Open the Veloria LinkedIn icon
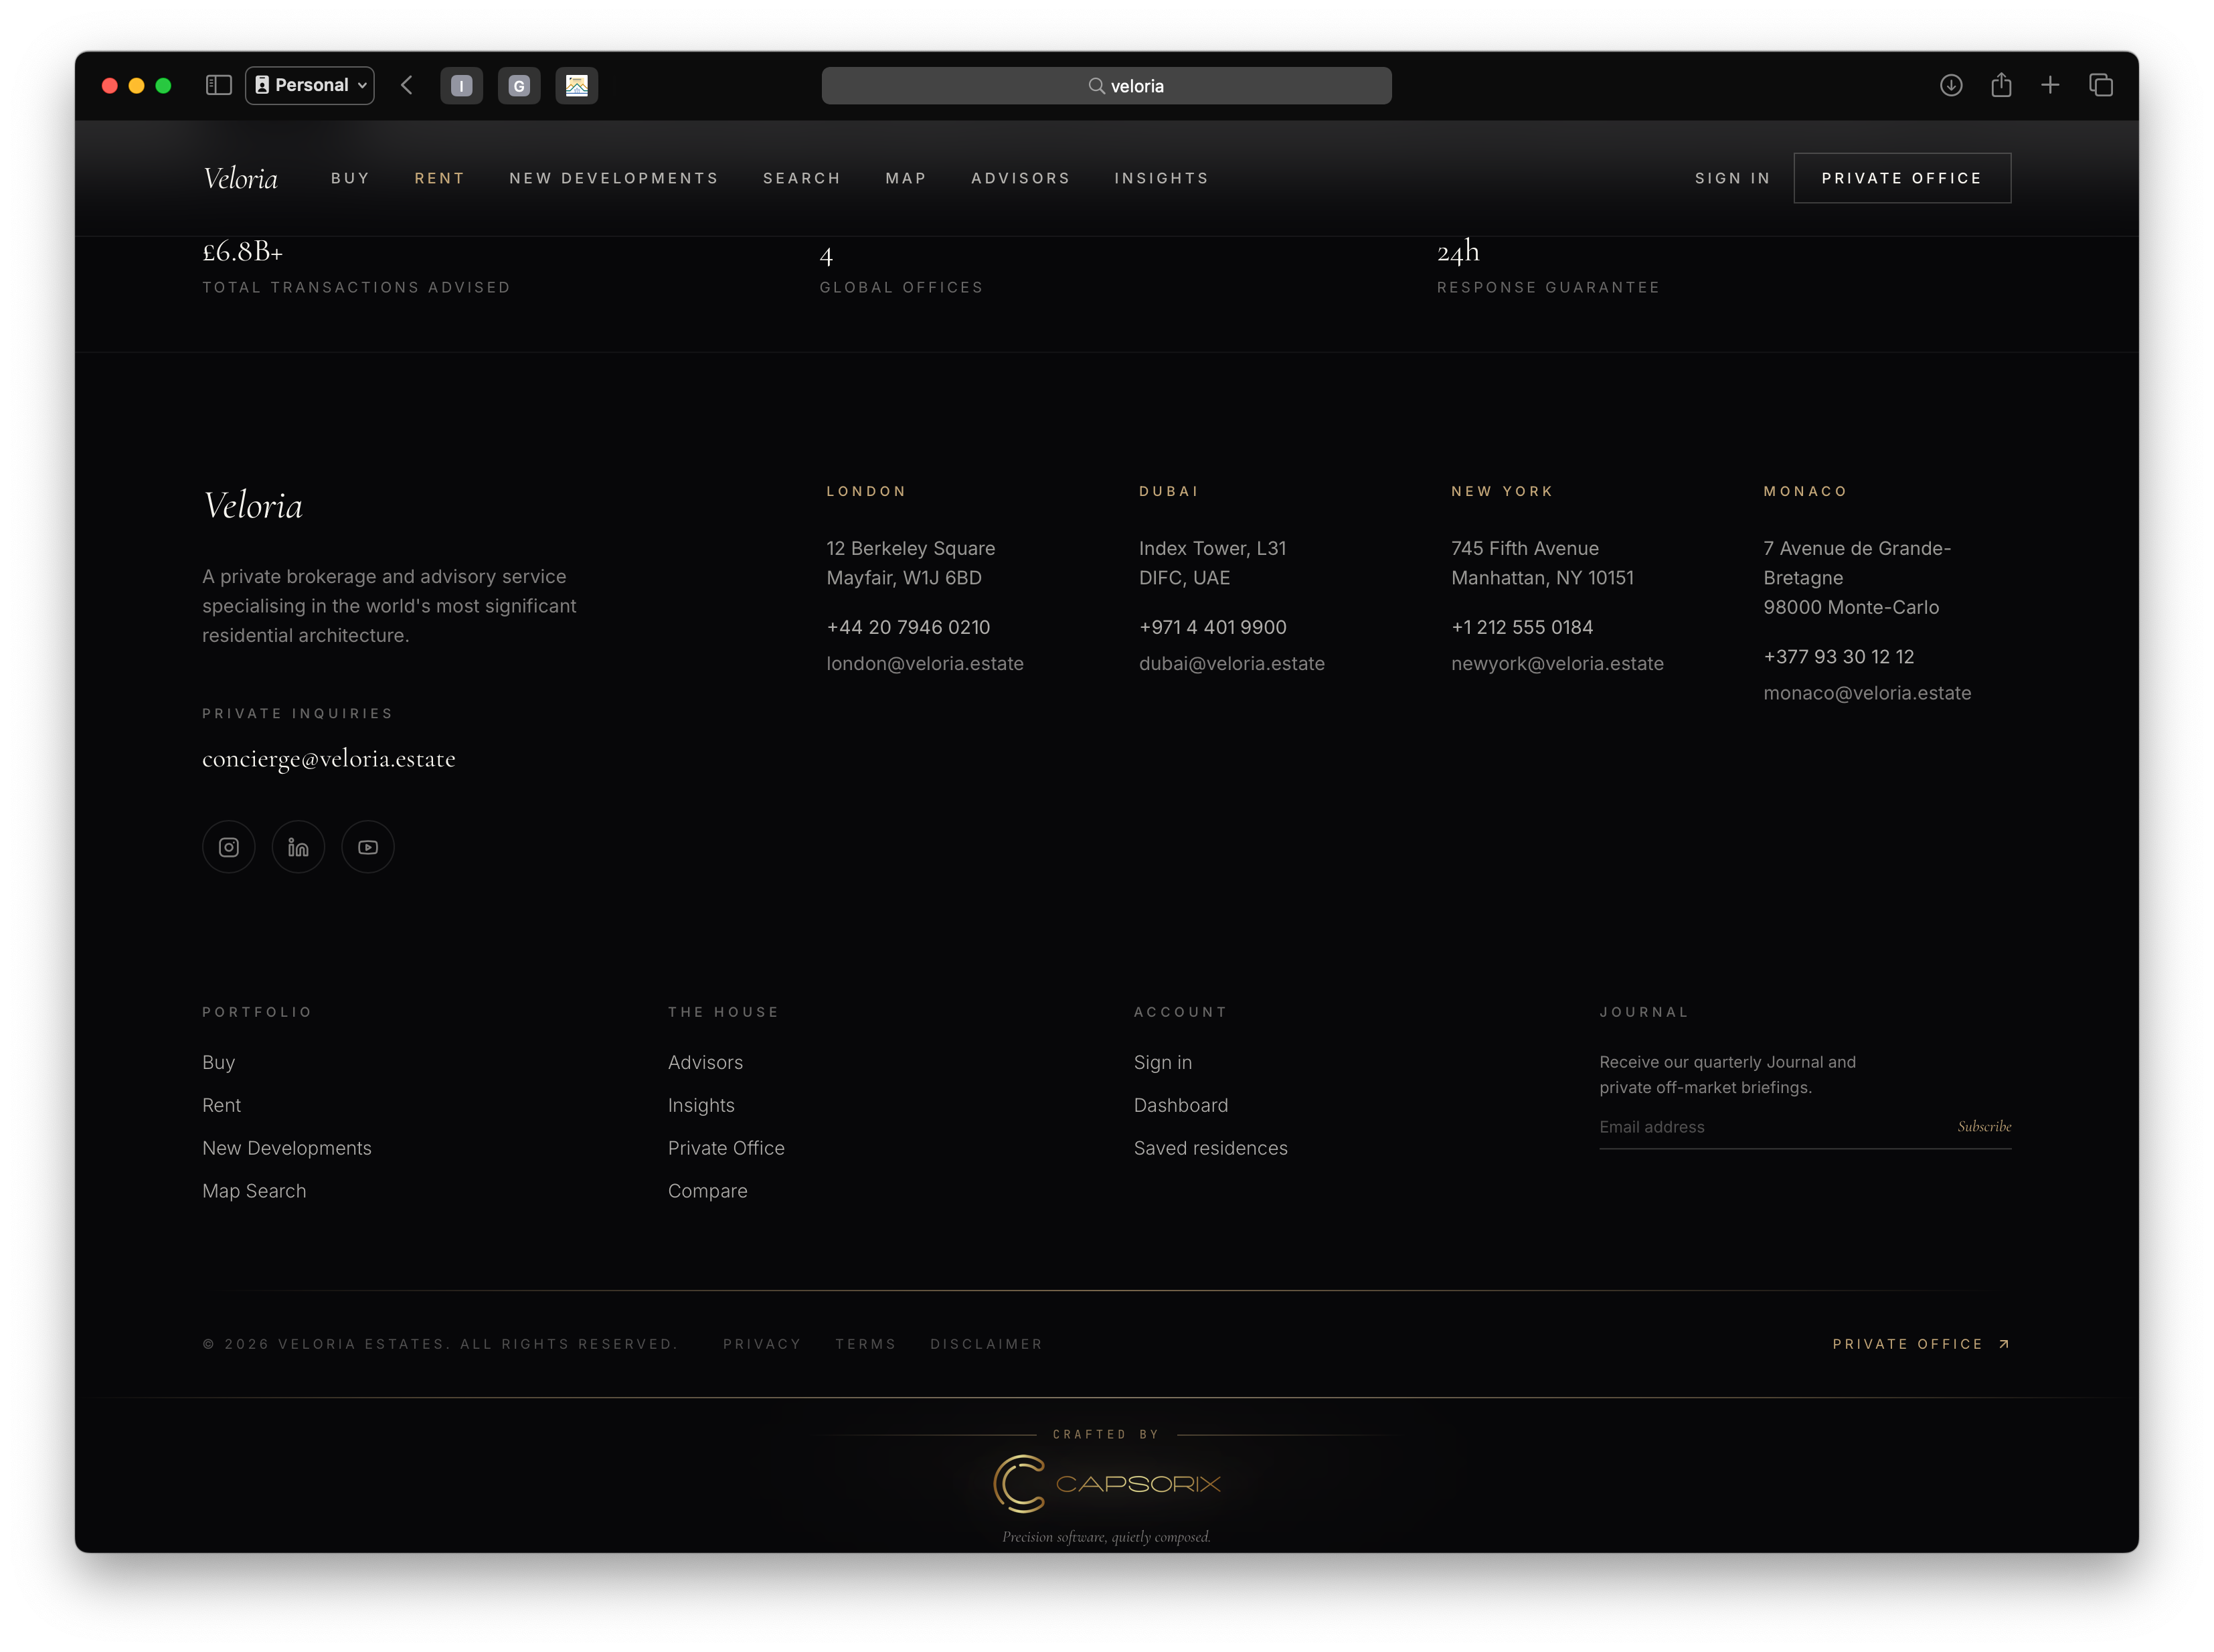The image size is (2214, 1652). tap(298, 847)
